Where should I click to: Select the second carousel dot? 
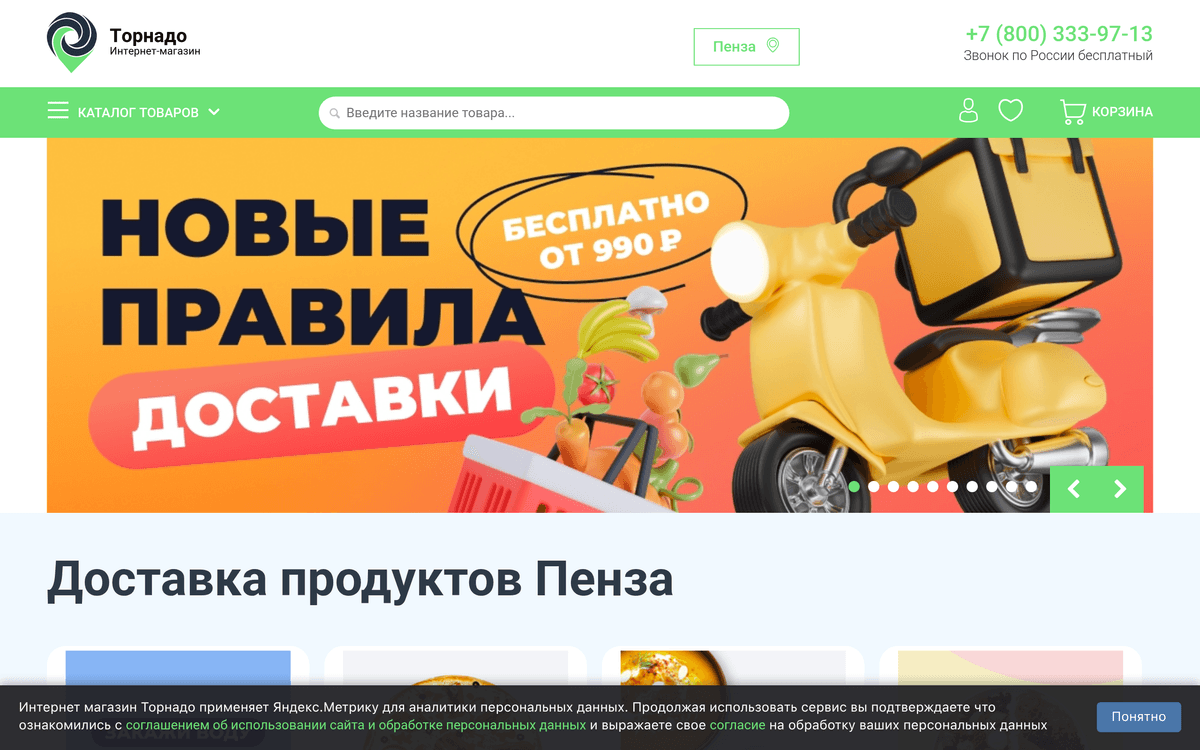point(874,487)
